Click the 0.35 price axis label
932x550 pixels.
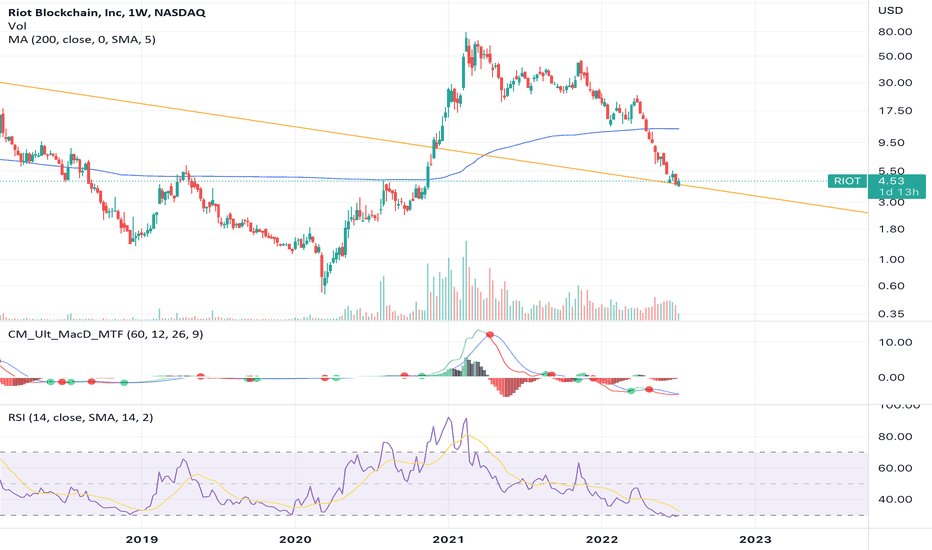tap(892, 314)
